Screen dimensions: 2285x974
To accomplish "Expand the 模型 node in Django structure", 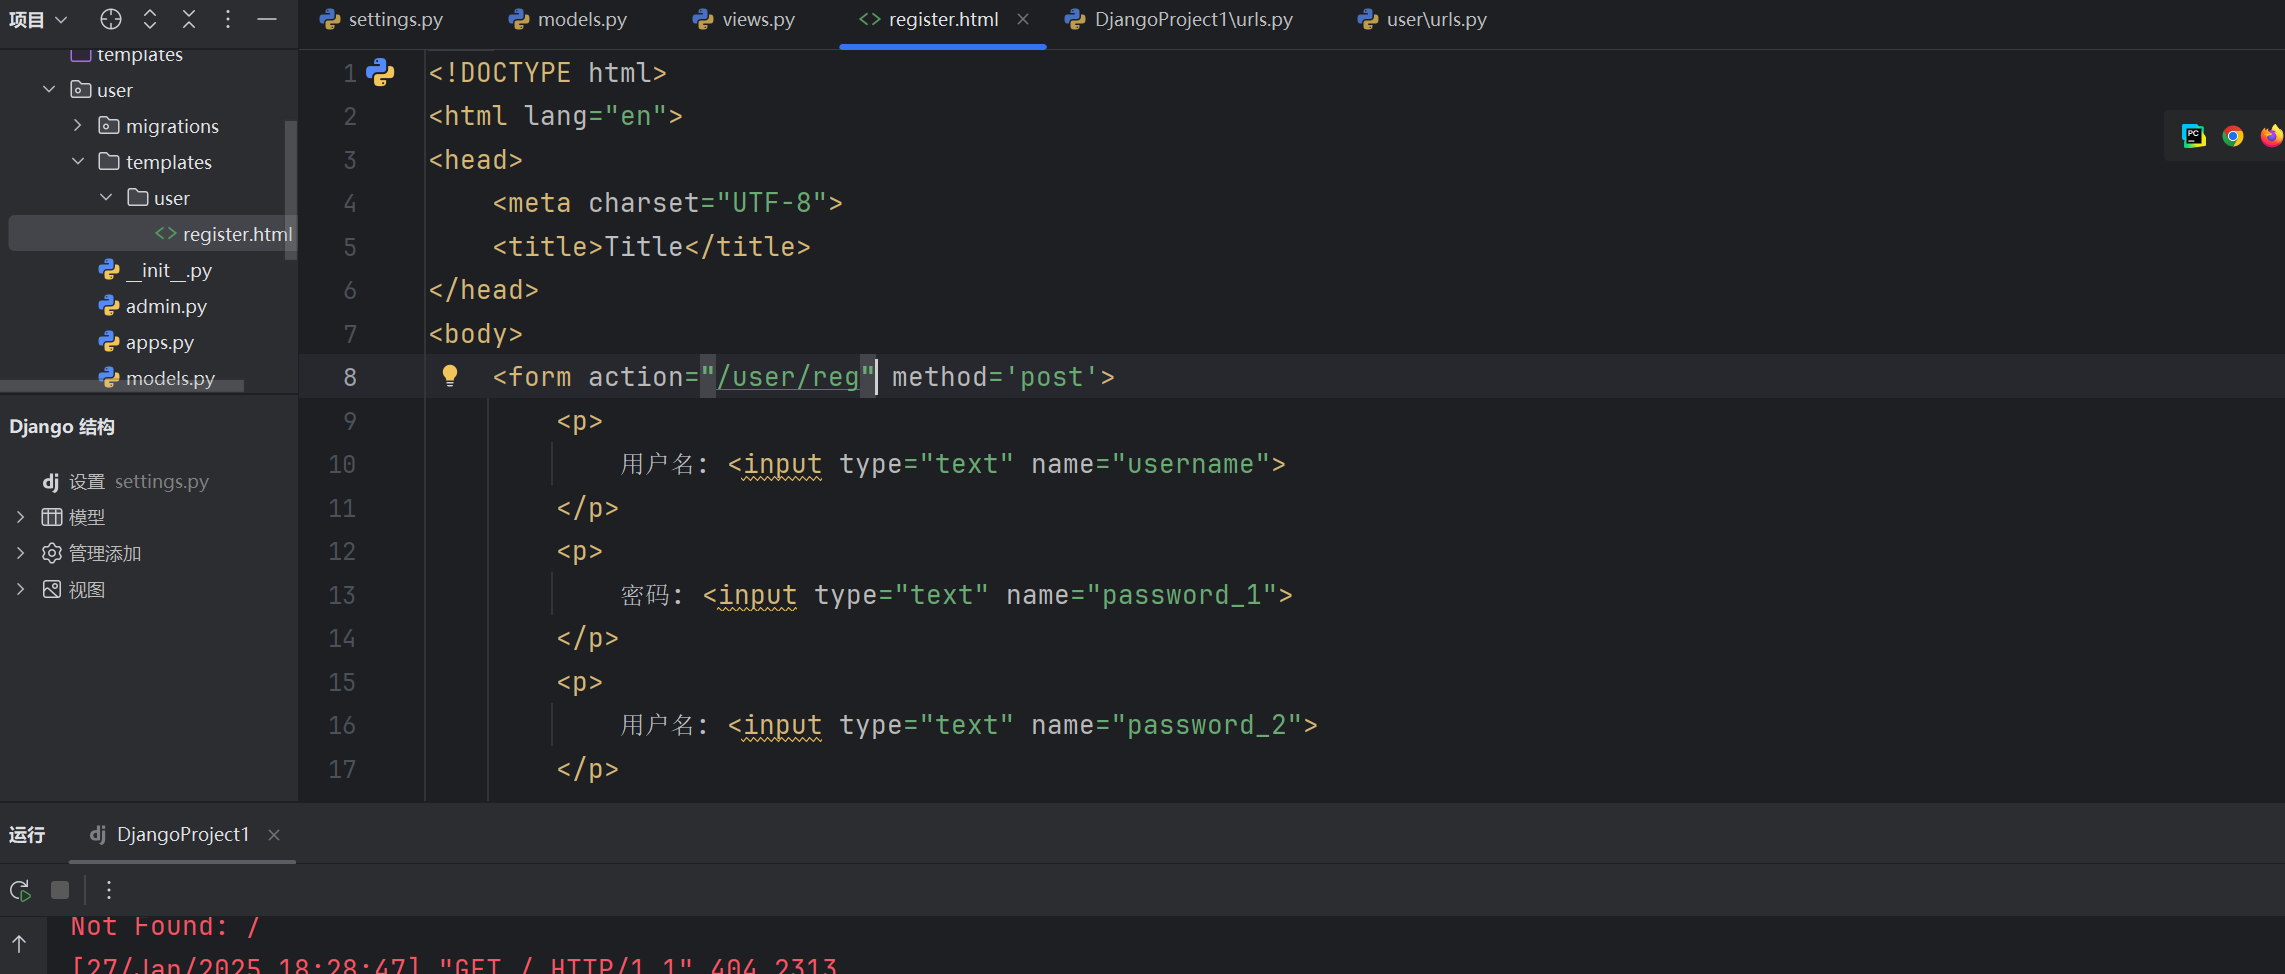I will click(20, 517).
